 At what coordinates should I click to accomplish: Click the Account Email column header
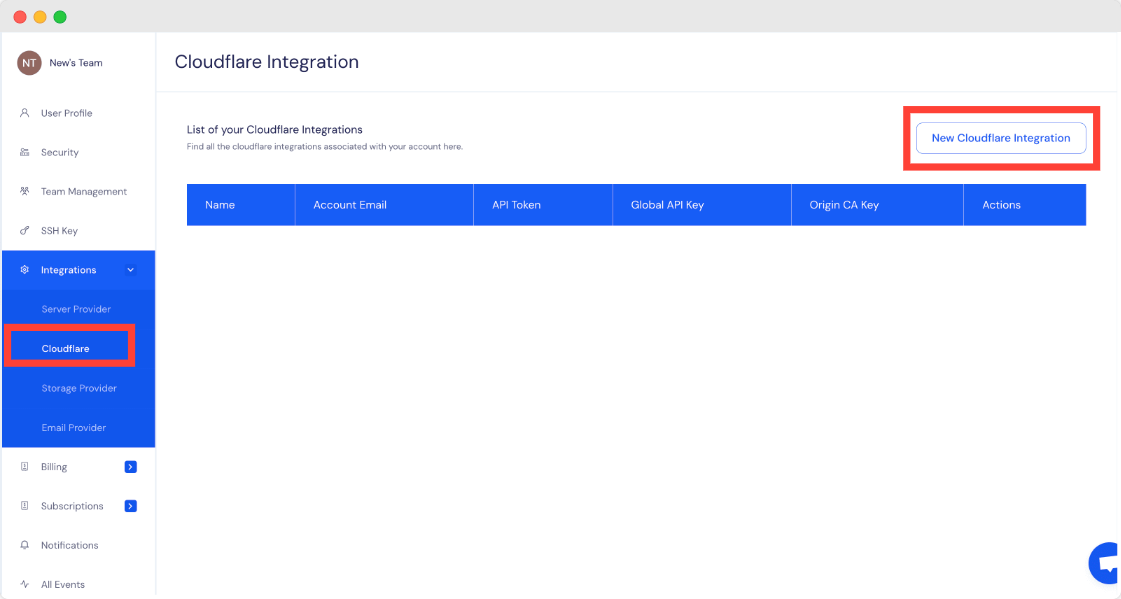(350, 204)
